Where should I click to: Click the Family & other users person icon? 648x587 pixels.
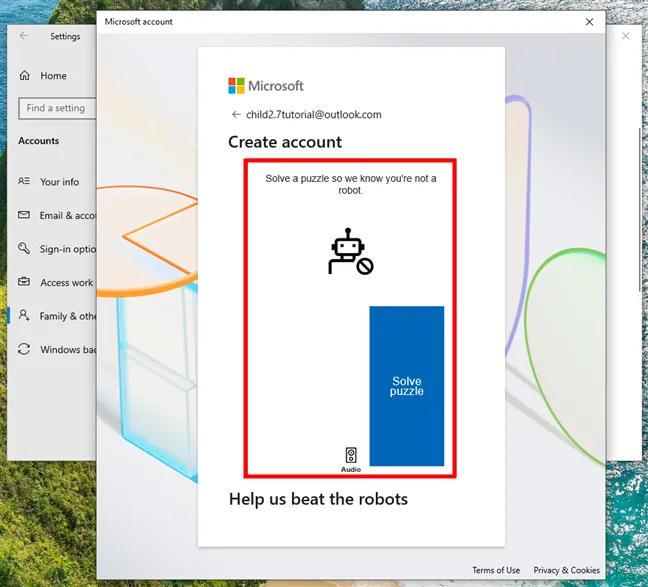(x=24, y=315)
